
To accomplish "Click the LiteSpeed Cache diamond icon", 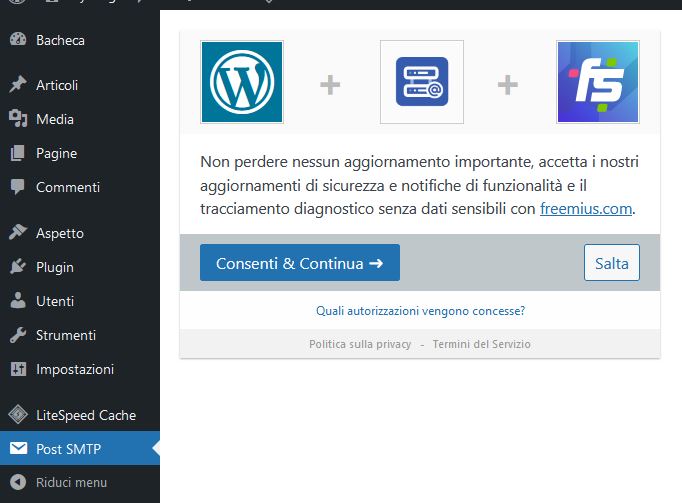I will [x=18, y=414].
